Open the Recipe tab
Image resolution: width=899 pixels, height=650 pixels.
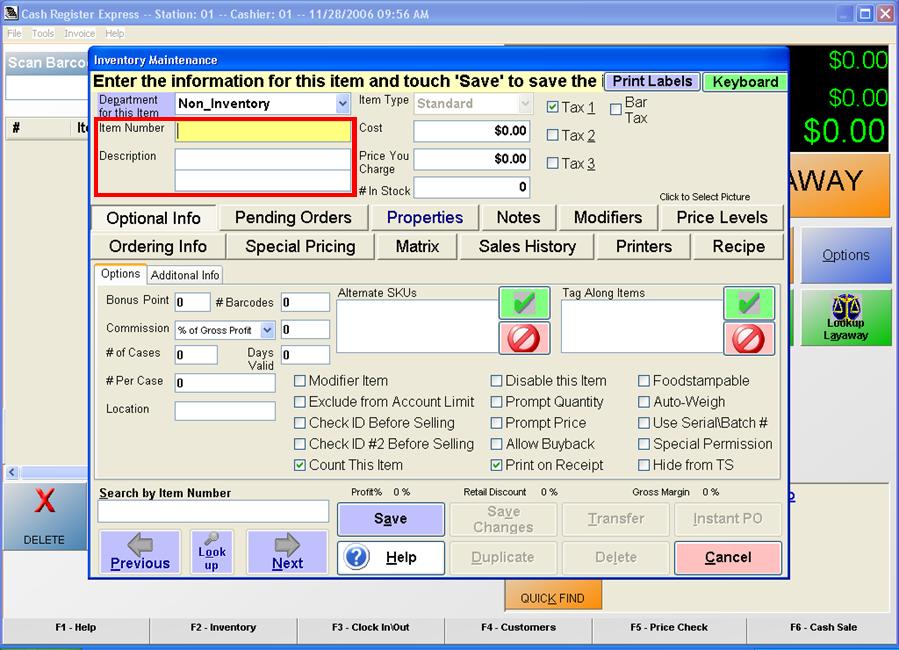[738, 246]
